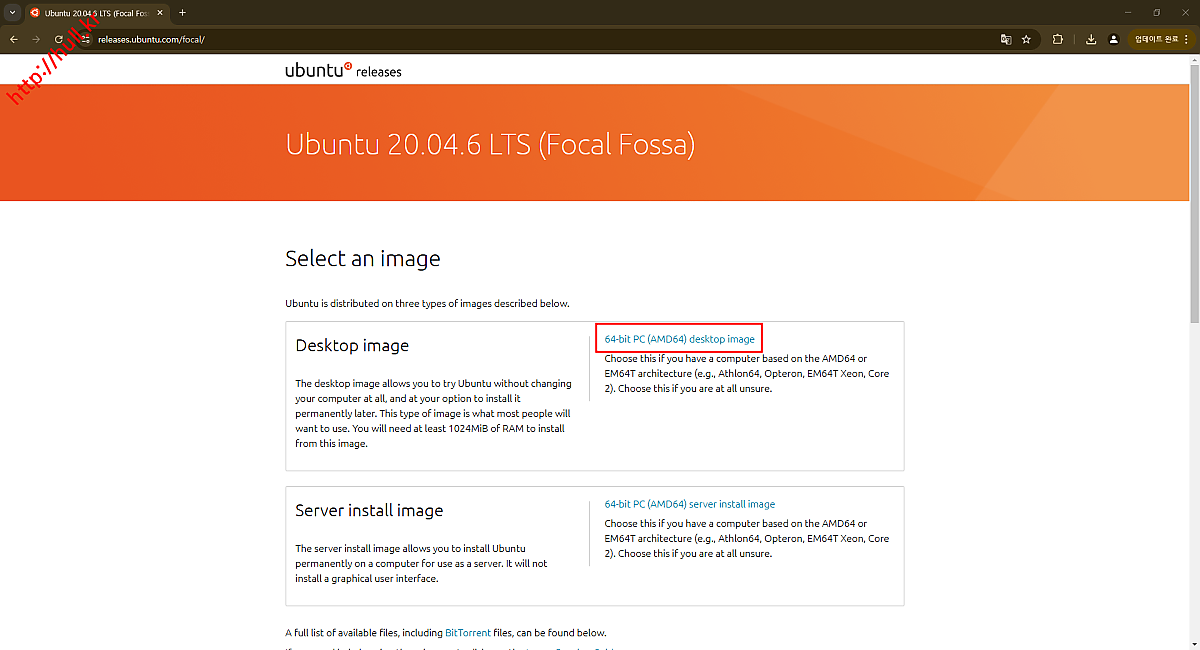The height and width of the screenshot is (650, 1200).
Task: Open 64-bit PC (AMD64) server install image link
Action: (x=690, y=504)
